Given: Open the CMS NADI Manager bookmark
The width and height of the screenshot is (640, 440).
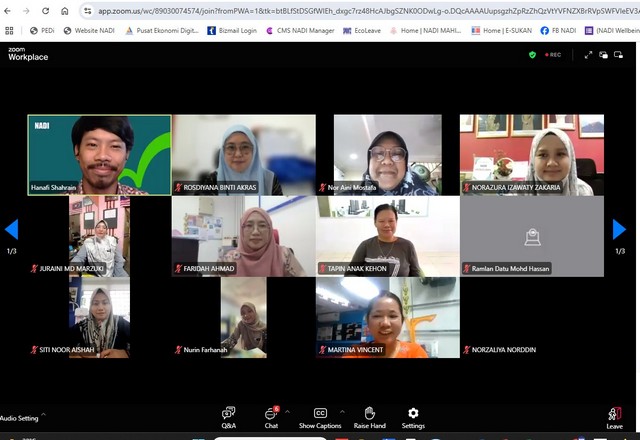Looking at the screenshot, I should coord(300,31).
